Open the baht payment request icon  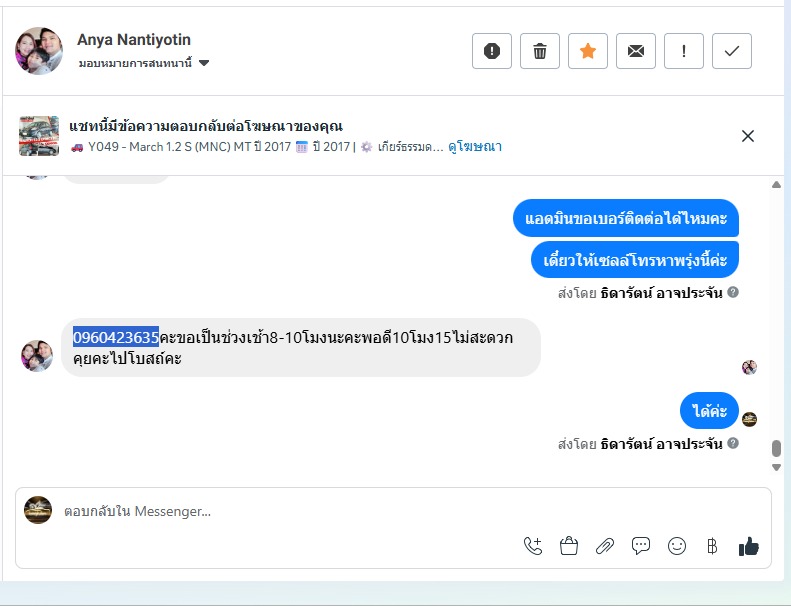point(712,546)
